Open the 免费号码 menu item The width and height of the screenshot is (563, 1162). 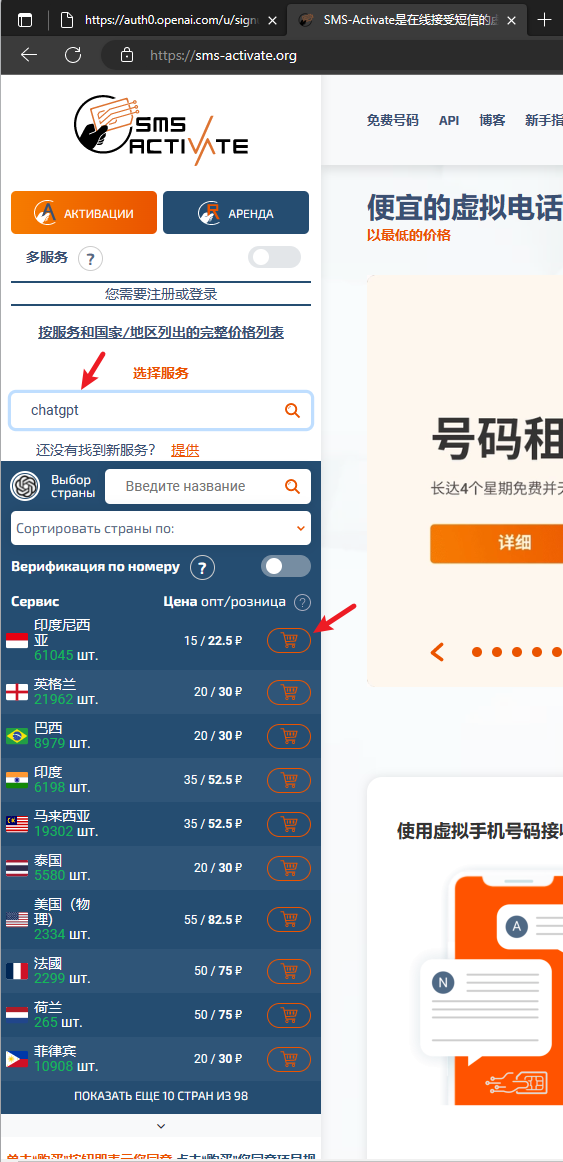pos(393,120)
